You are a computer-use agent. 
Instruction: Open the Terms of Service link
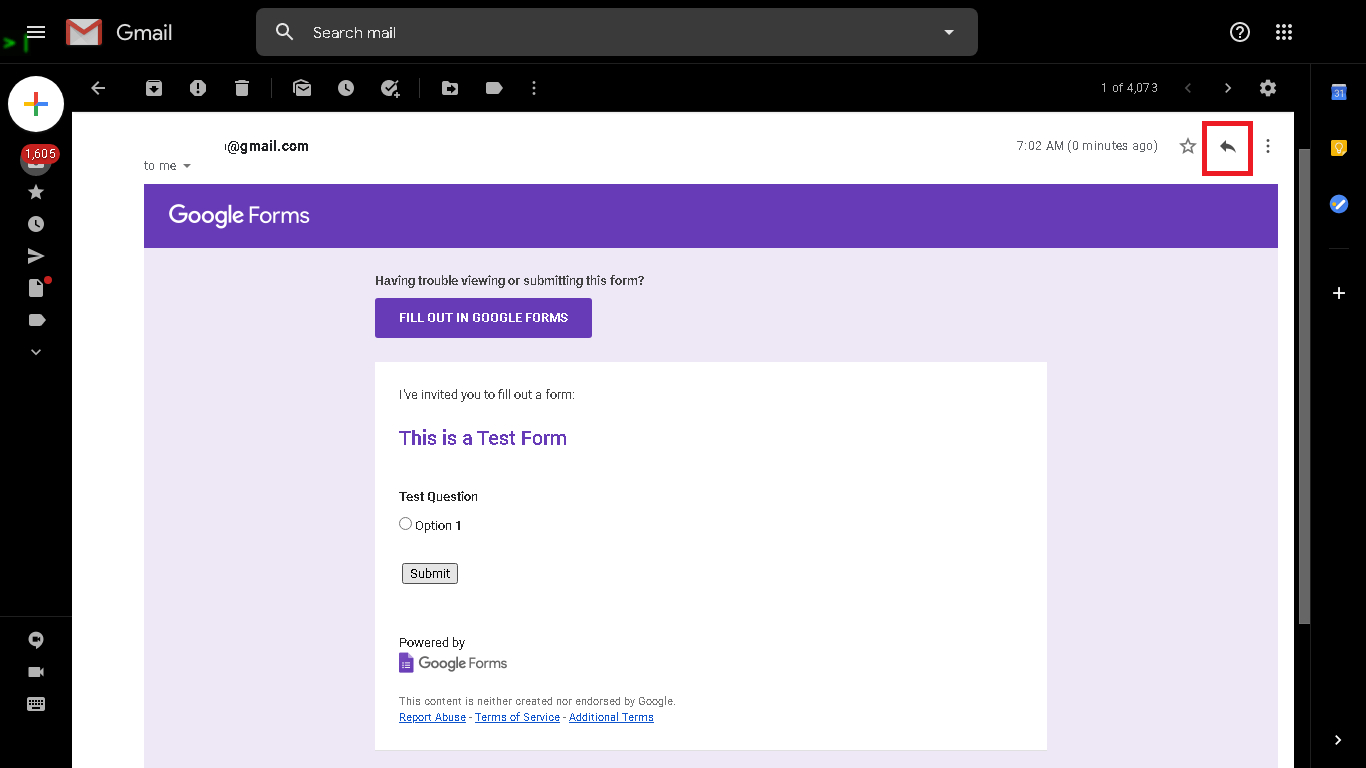click(x=517, y=717)
